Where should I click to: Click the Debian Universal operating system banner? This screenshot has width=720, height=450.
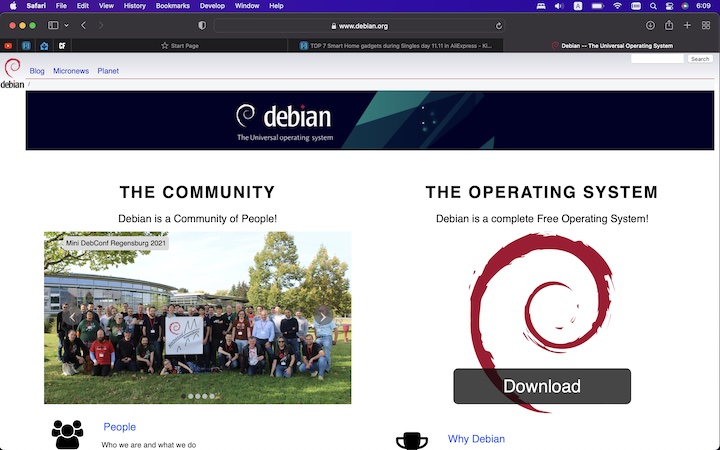tap(370, 120)
